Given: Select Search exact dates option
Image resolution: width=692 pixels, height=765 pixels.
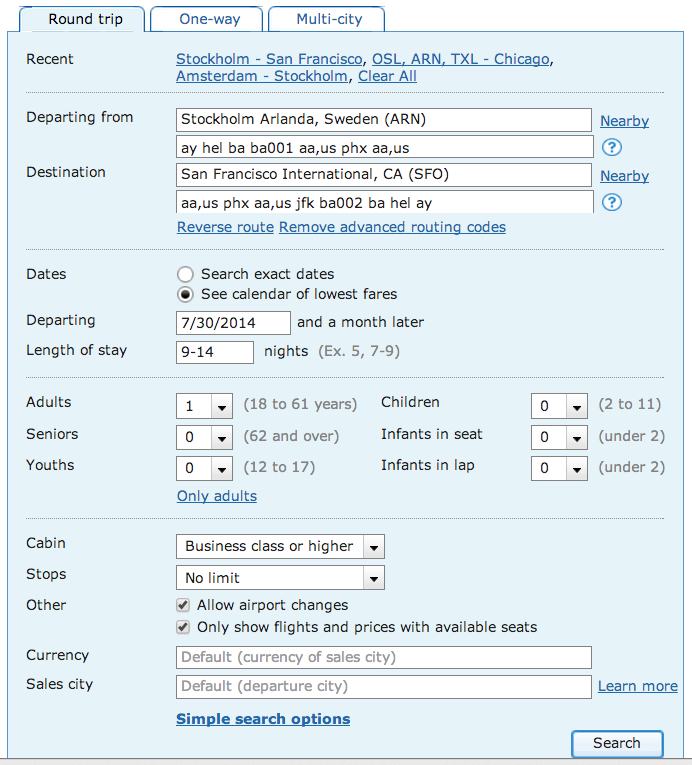Looking at the screenshot, I should pyautogui.click(x=185, y=274).
